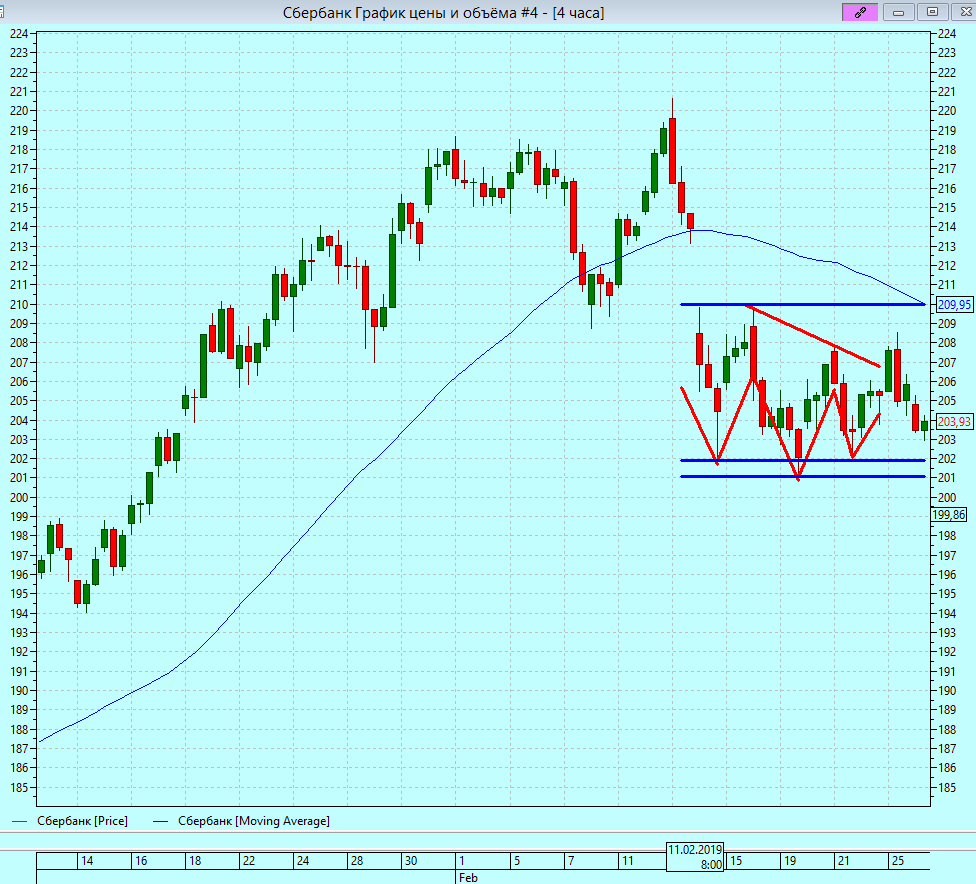Click the 224 label on the left price scale
Image resolution: width=976 pixels, height=884 pixels.
19,34
